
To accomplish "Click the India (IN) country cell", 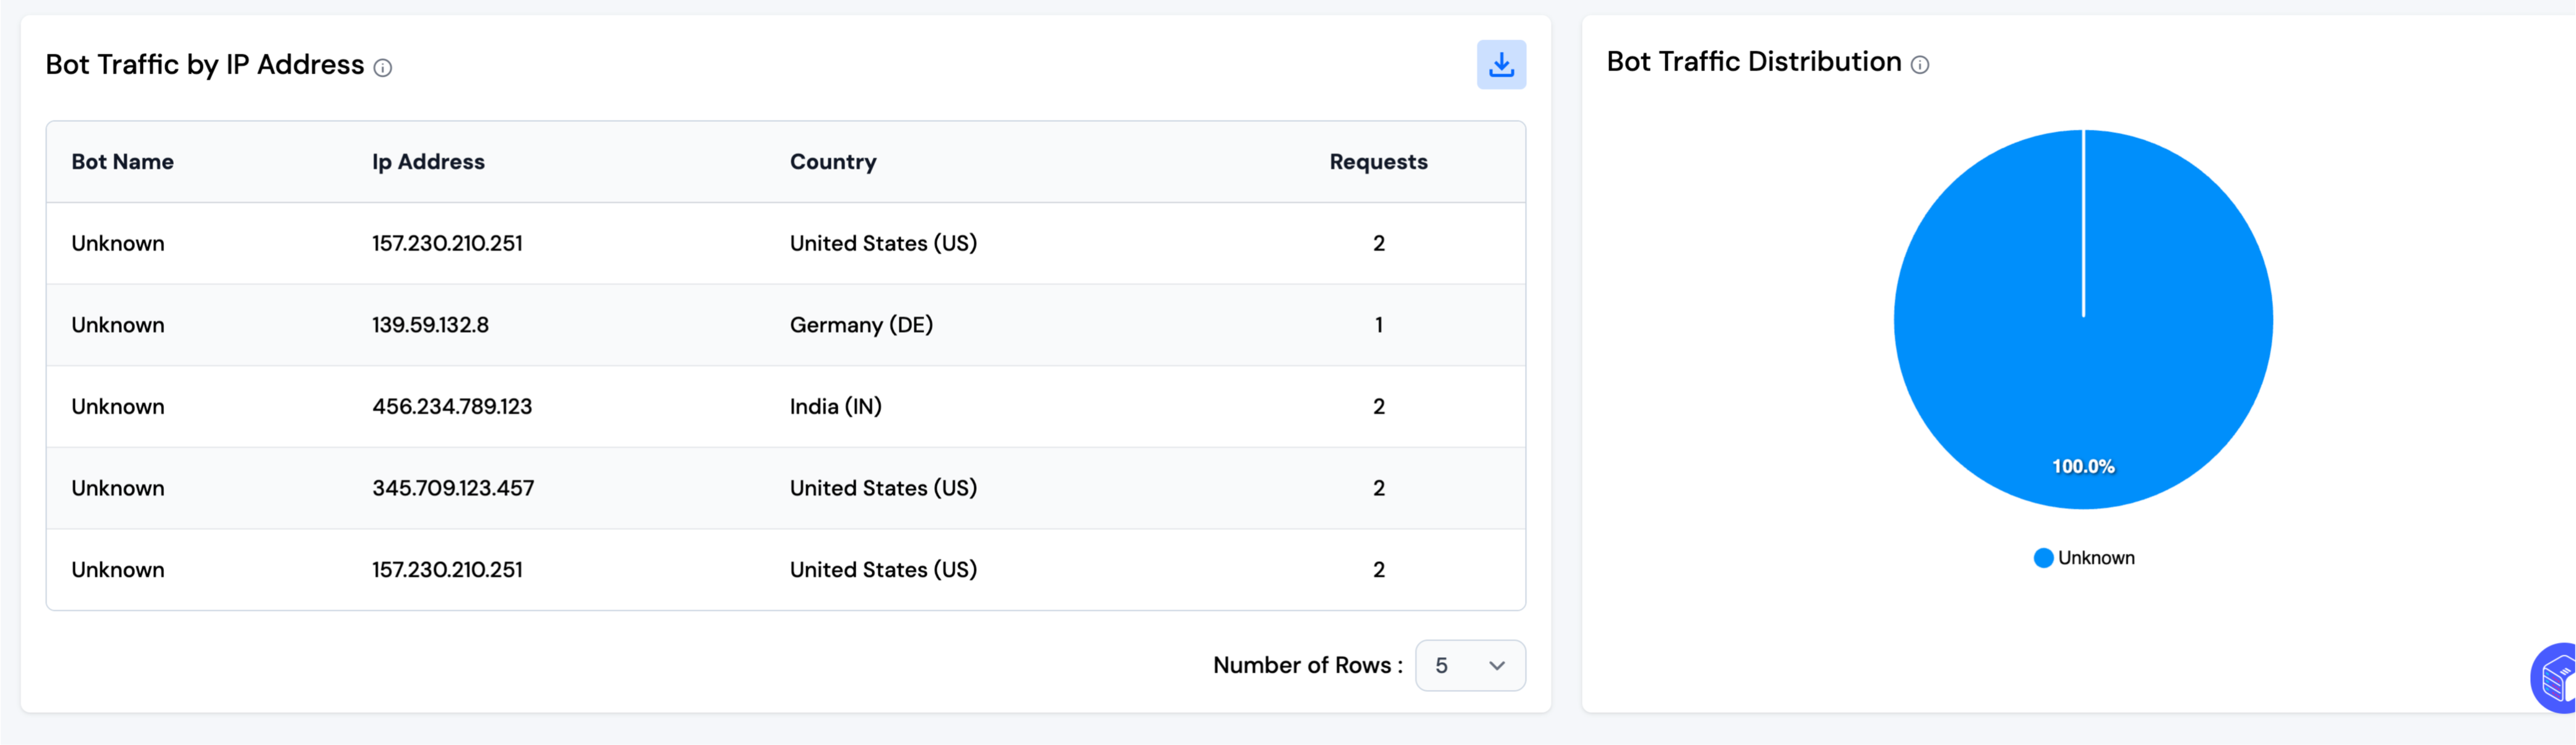I will [x=835, y=407].
